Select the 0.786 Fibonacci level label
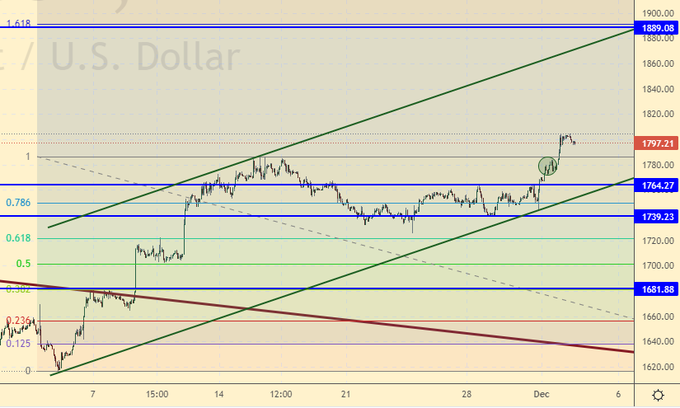The width and height of the screenshot is (680, 408). pyautogui.click(x=19, y=202)
